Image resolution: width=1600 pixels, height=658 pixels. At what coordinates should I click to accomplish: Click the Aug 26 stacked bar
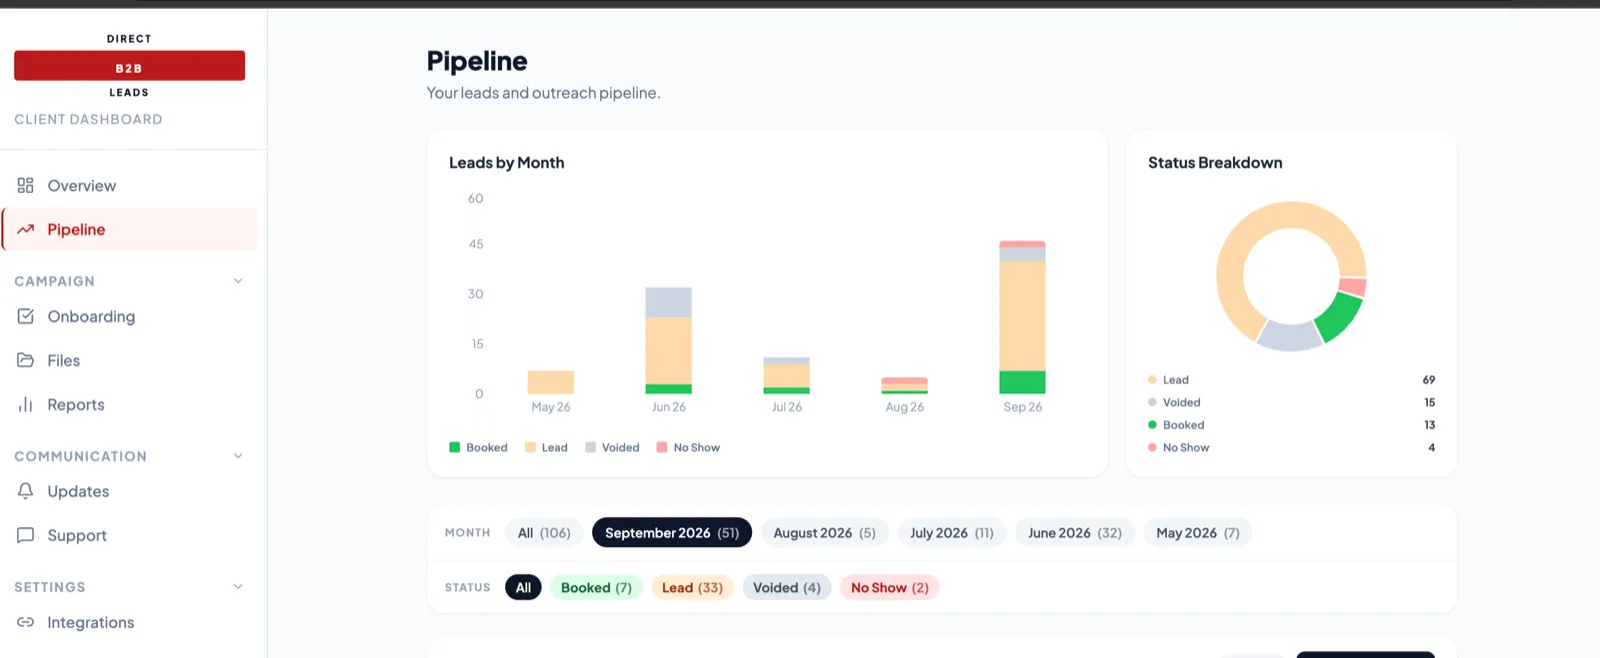904,385
